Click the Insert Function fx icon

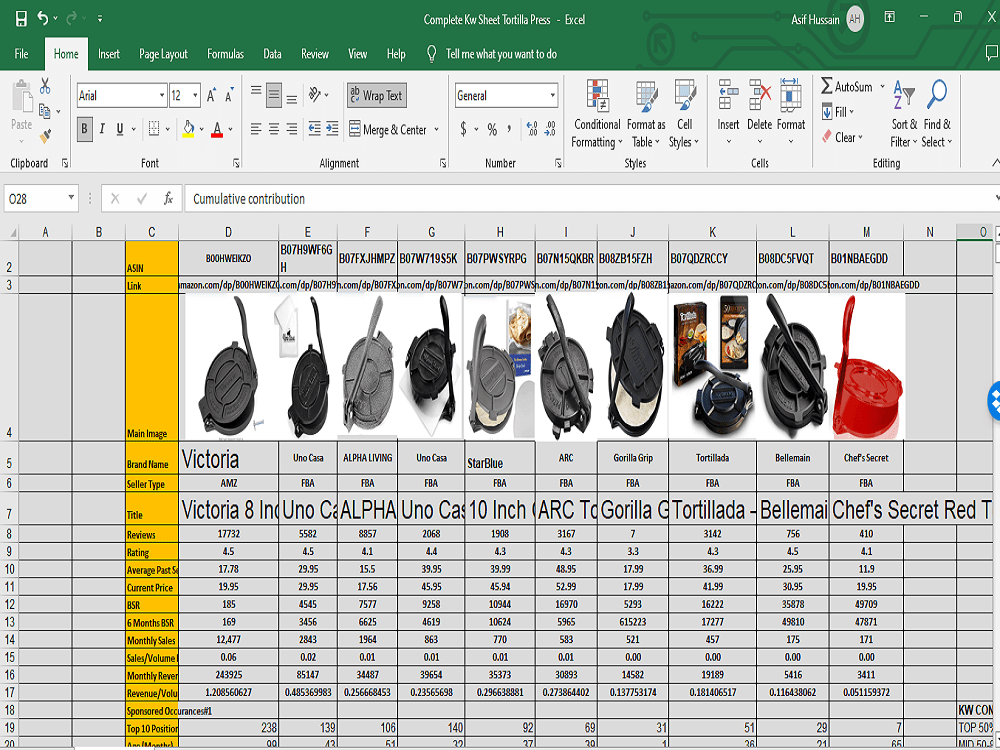pos(168,198)
